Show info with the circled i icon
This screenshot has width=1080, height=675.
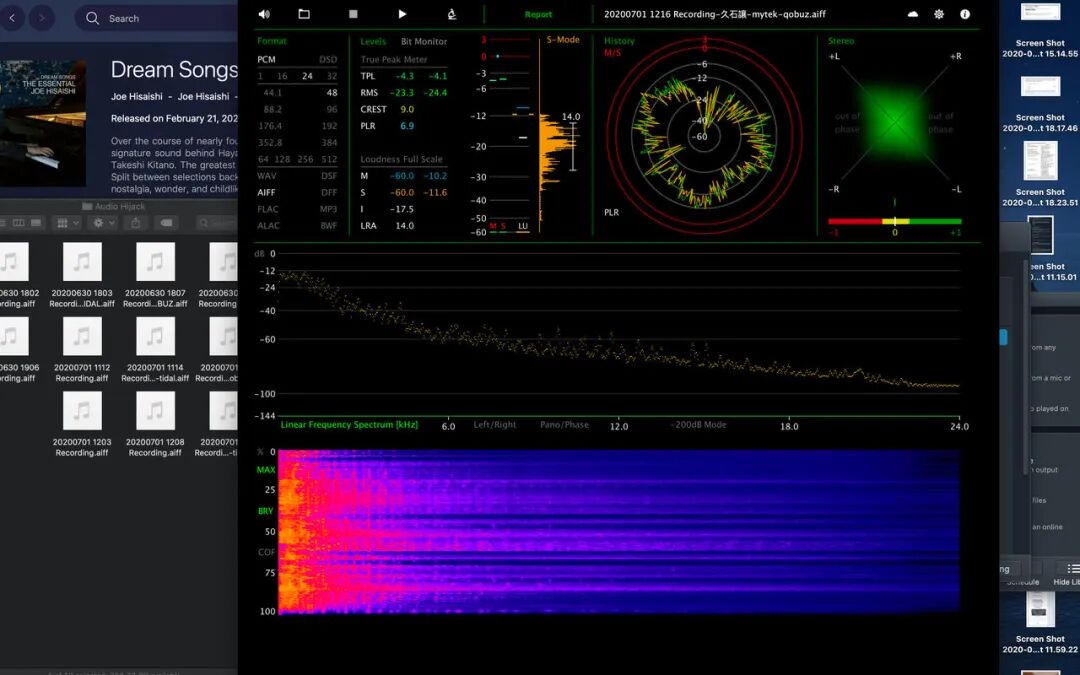coord(965,14)
